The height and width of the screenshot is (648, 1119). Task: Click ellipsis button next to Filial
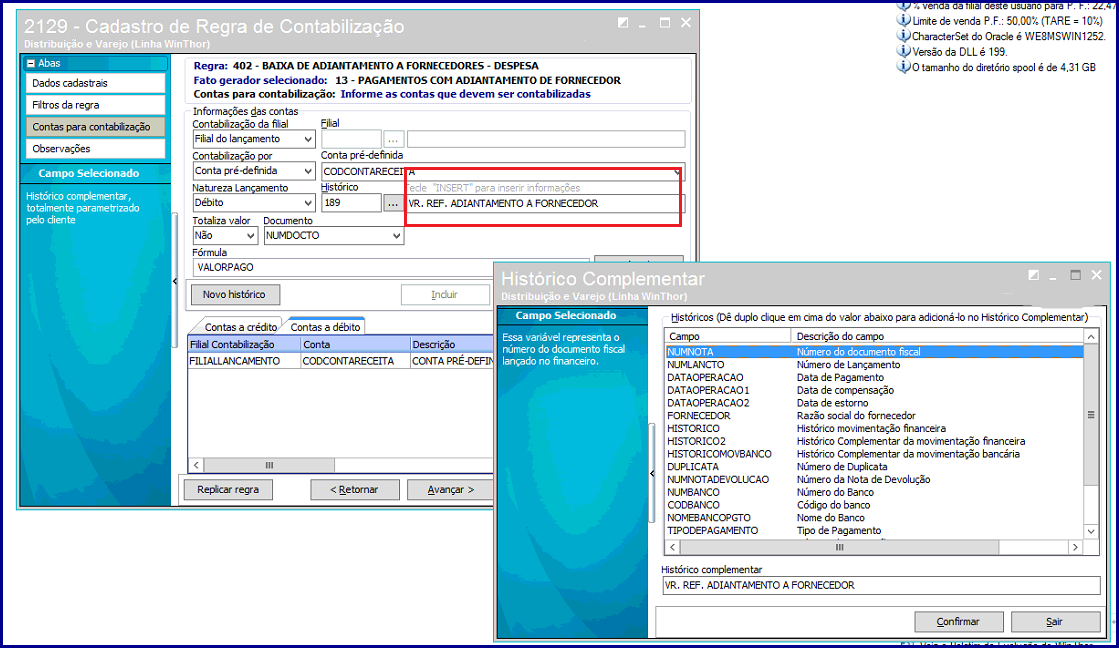click(x=393, y=138)
